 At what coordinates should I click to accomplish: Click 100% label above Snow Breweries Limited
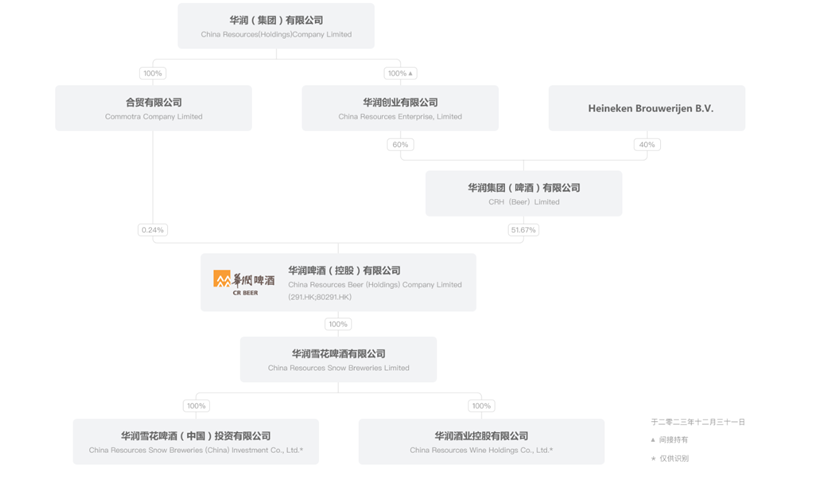(x=338, y=324)
